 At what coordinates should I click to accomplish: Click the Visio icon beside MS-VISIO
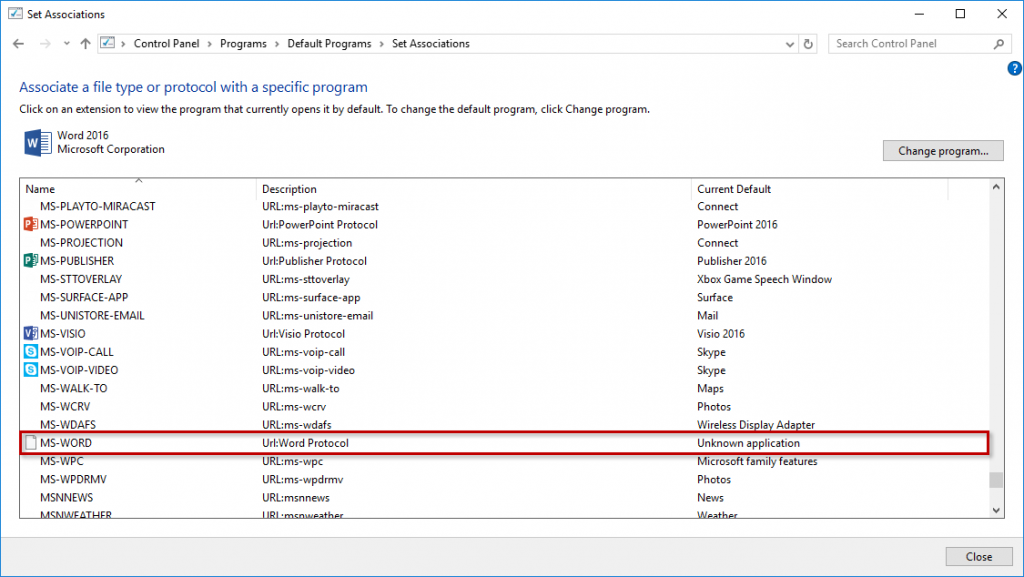pos(29,334)
